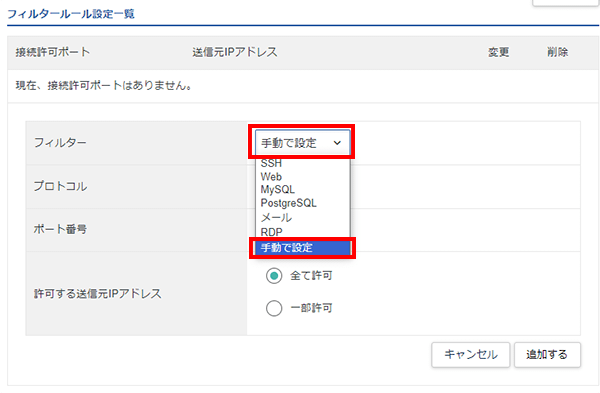The image size is (600, 393).
Task: Click 変更 column header
Action: (x=499, y=52)
